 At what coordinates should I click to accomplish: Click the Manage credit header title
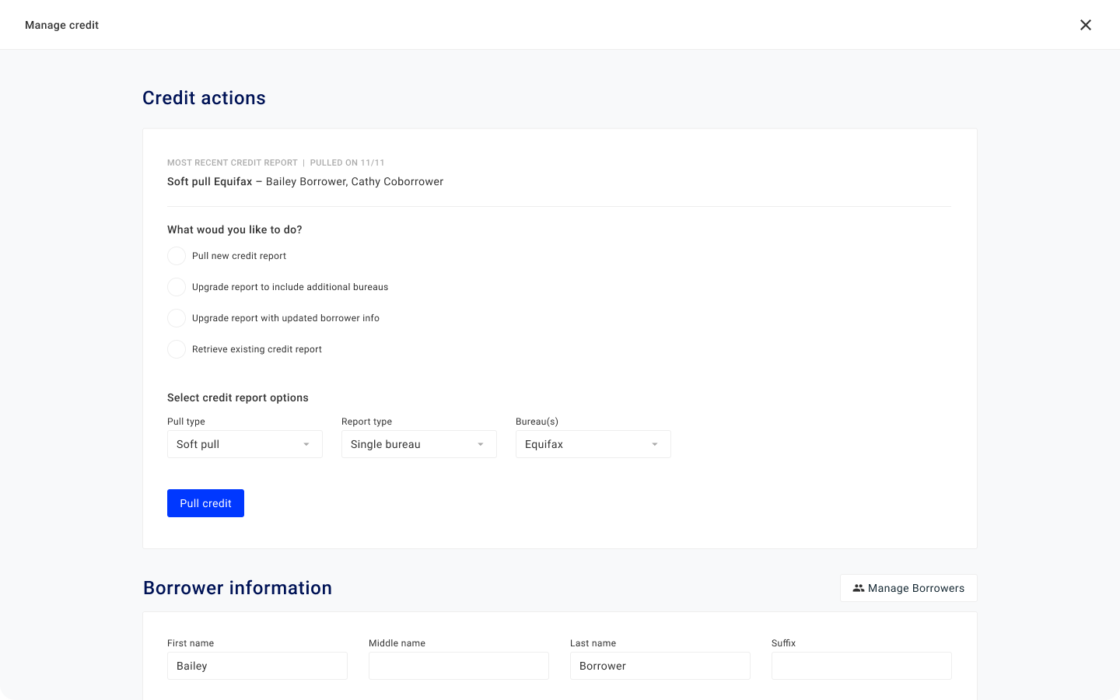pos(62,25)
